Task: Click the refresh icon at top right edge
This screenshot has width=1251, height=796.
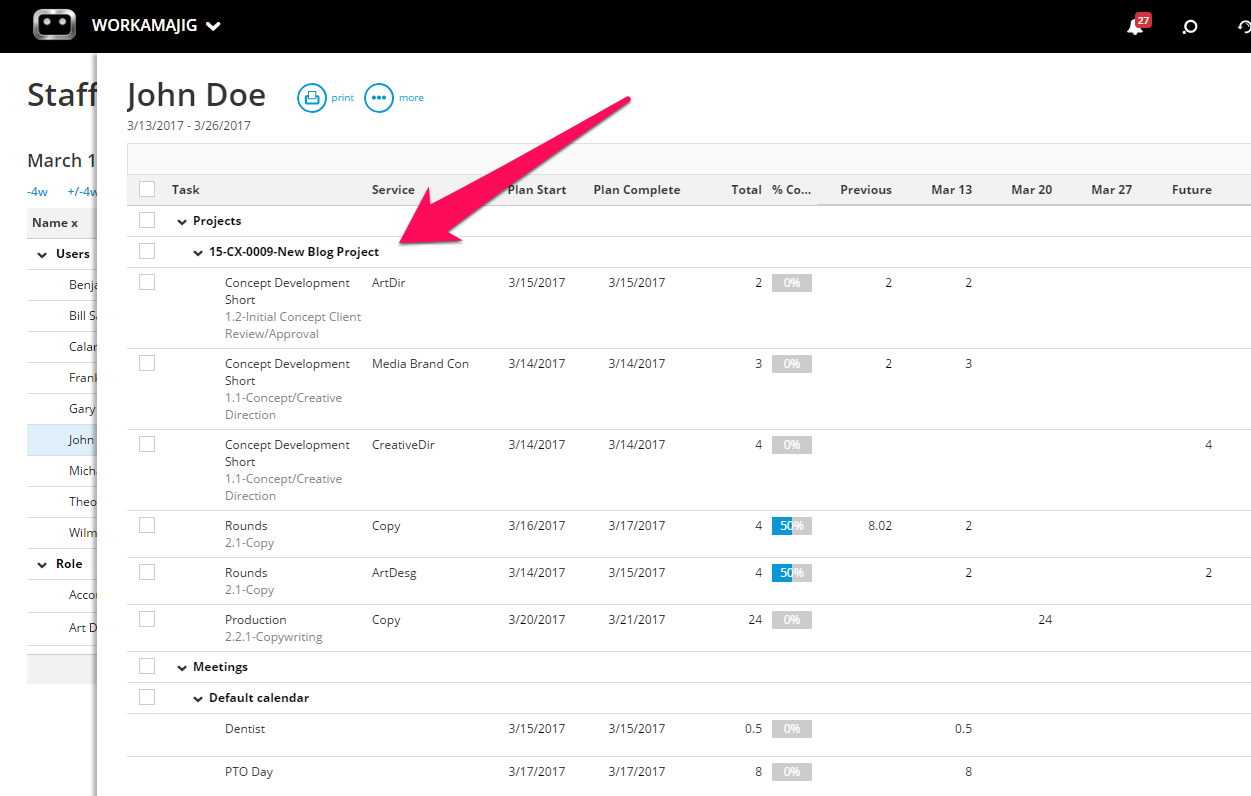Action: tap(1244, 27)
